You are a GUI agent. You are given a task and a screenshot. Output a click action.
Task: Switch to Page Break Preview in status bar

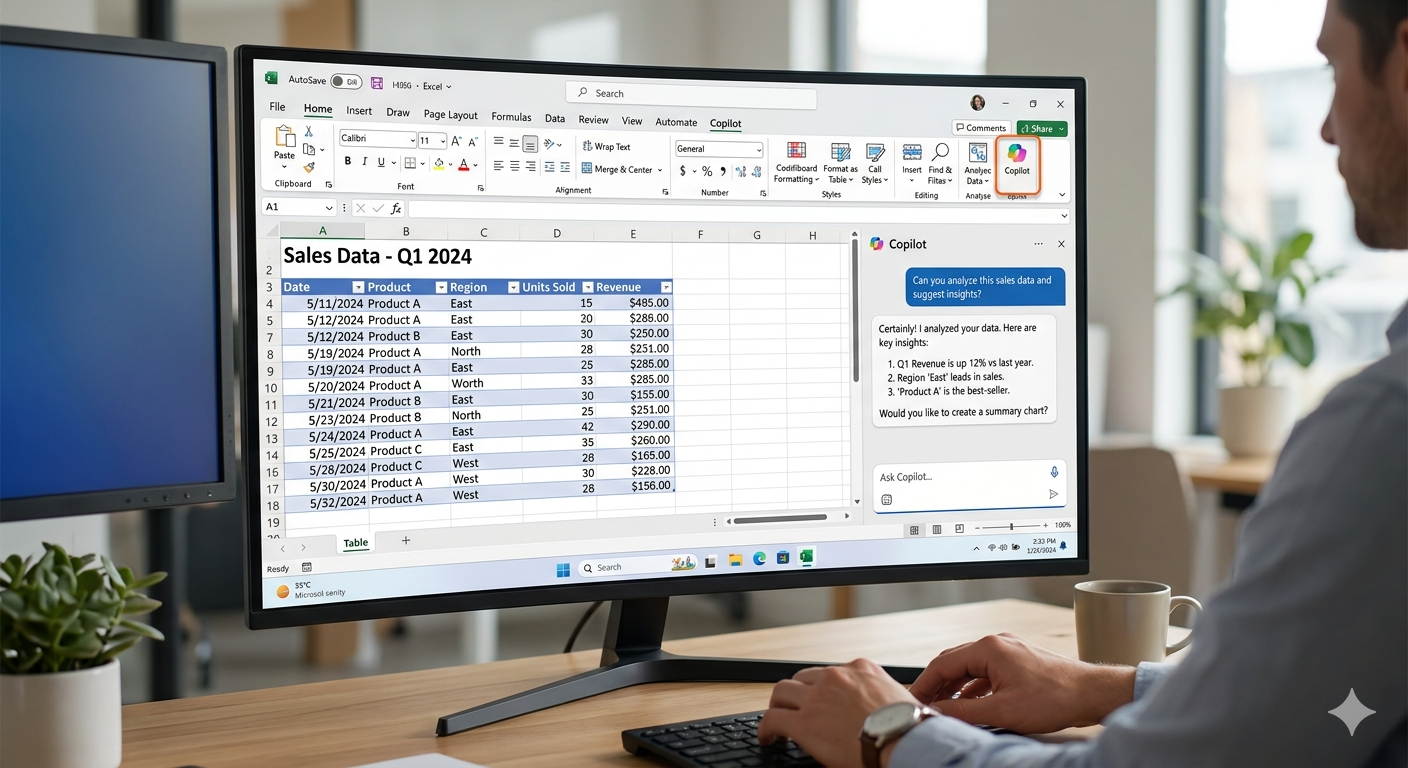pos(959,529)
